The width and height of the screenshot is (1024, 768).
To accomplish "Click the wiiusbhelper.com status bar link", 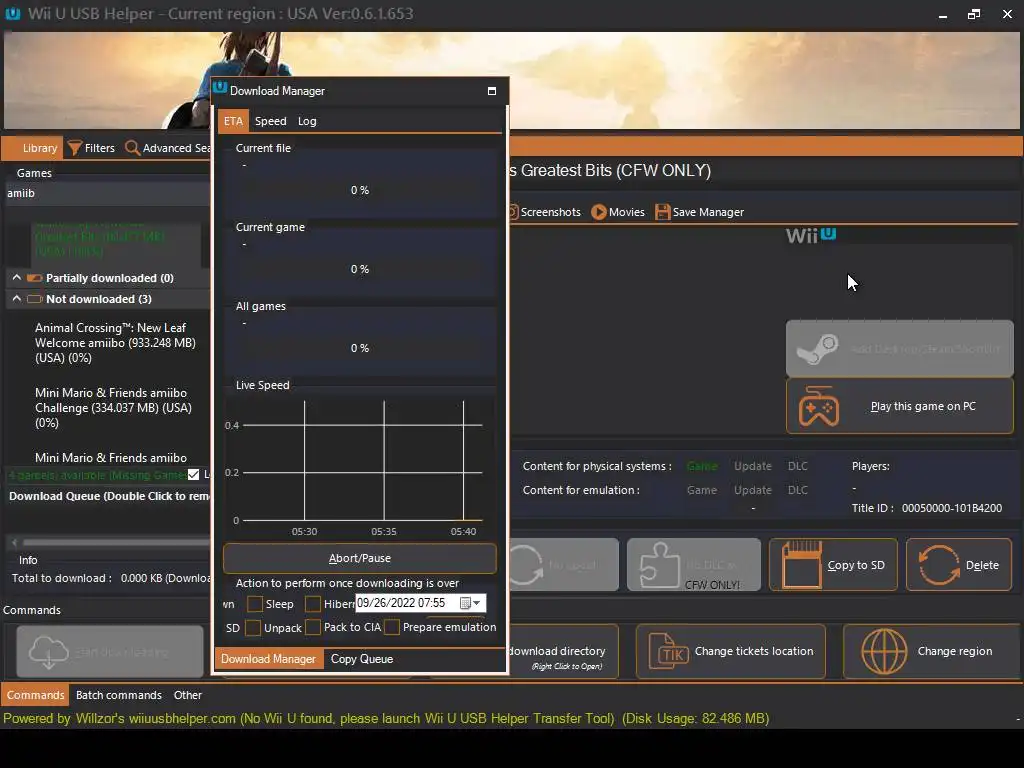I will [182, 718].
